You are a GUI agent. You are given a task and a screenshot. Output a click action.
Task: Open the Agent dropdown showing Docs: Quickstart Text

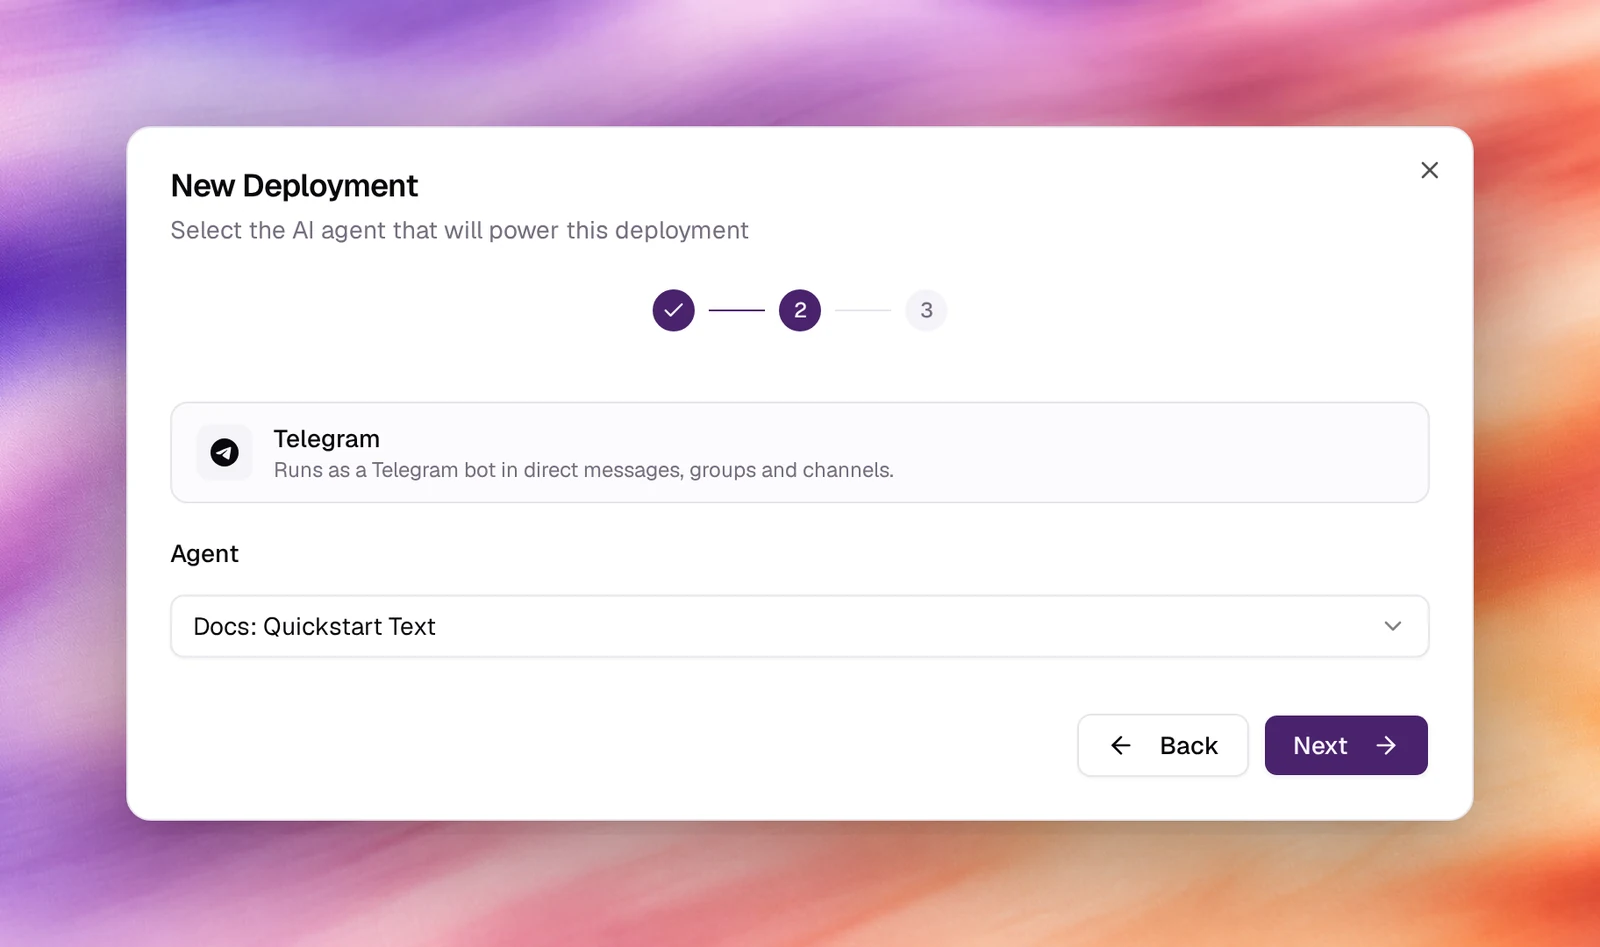pyautogui.click(x=799, y=626)
